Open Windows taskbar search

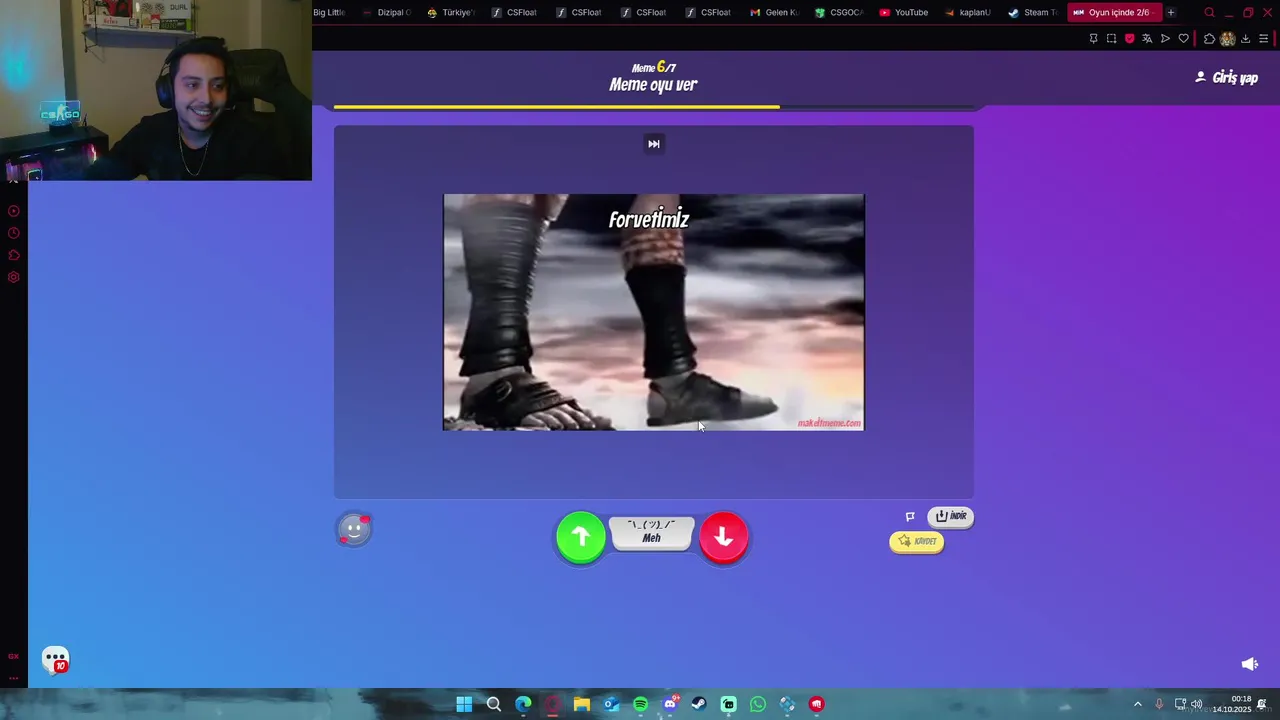494,704
